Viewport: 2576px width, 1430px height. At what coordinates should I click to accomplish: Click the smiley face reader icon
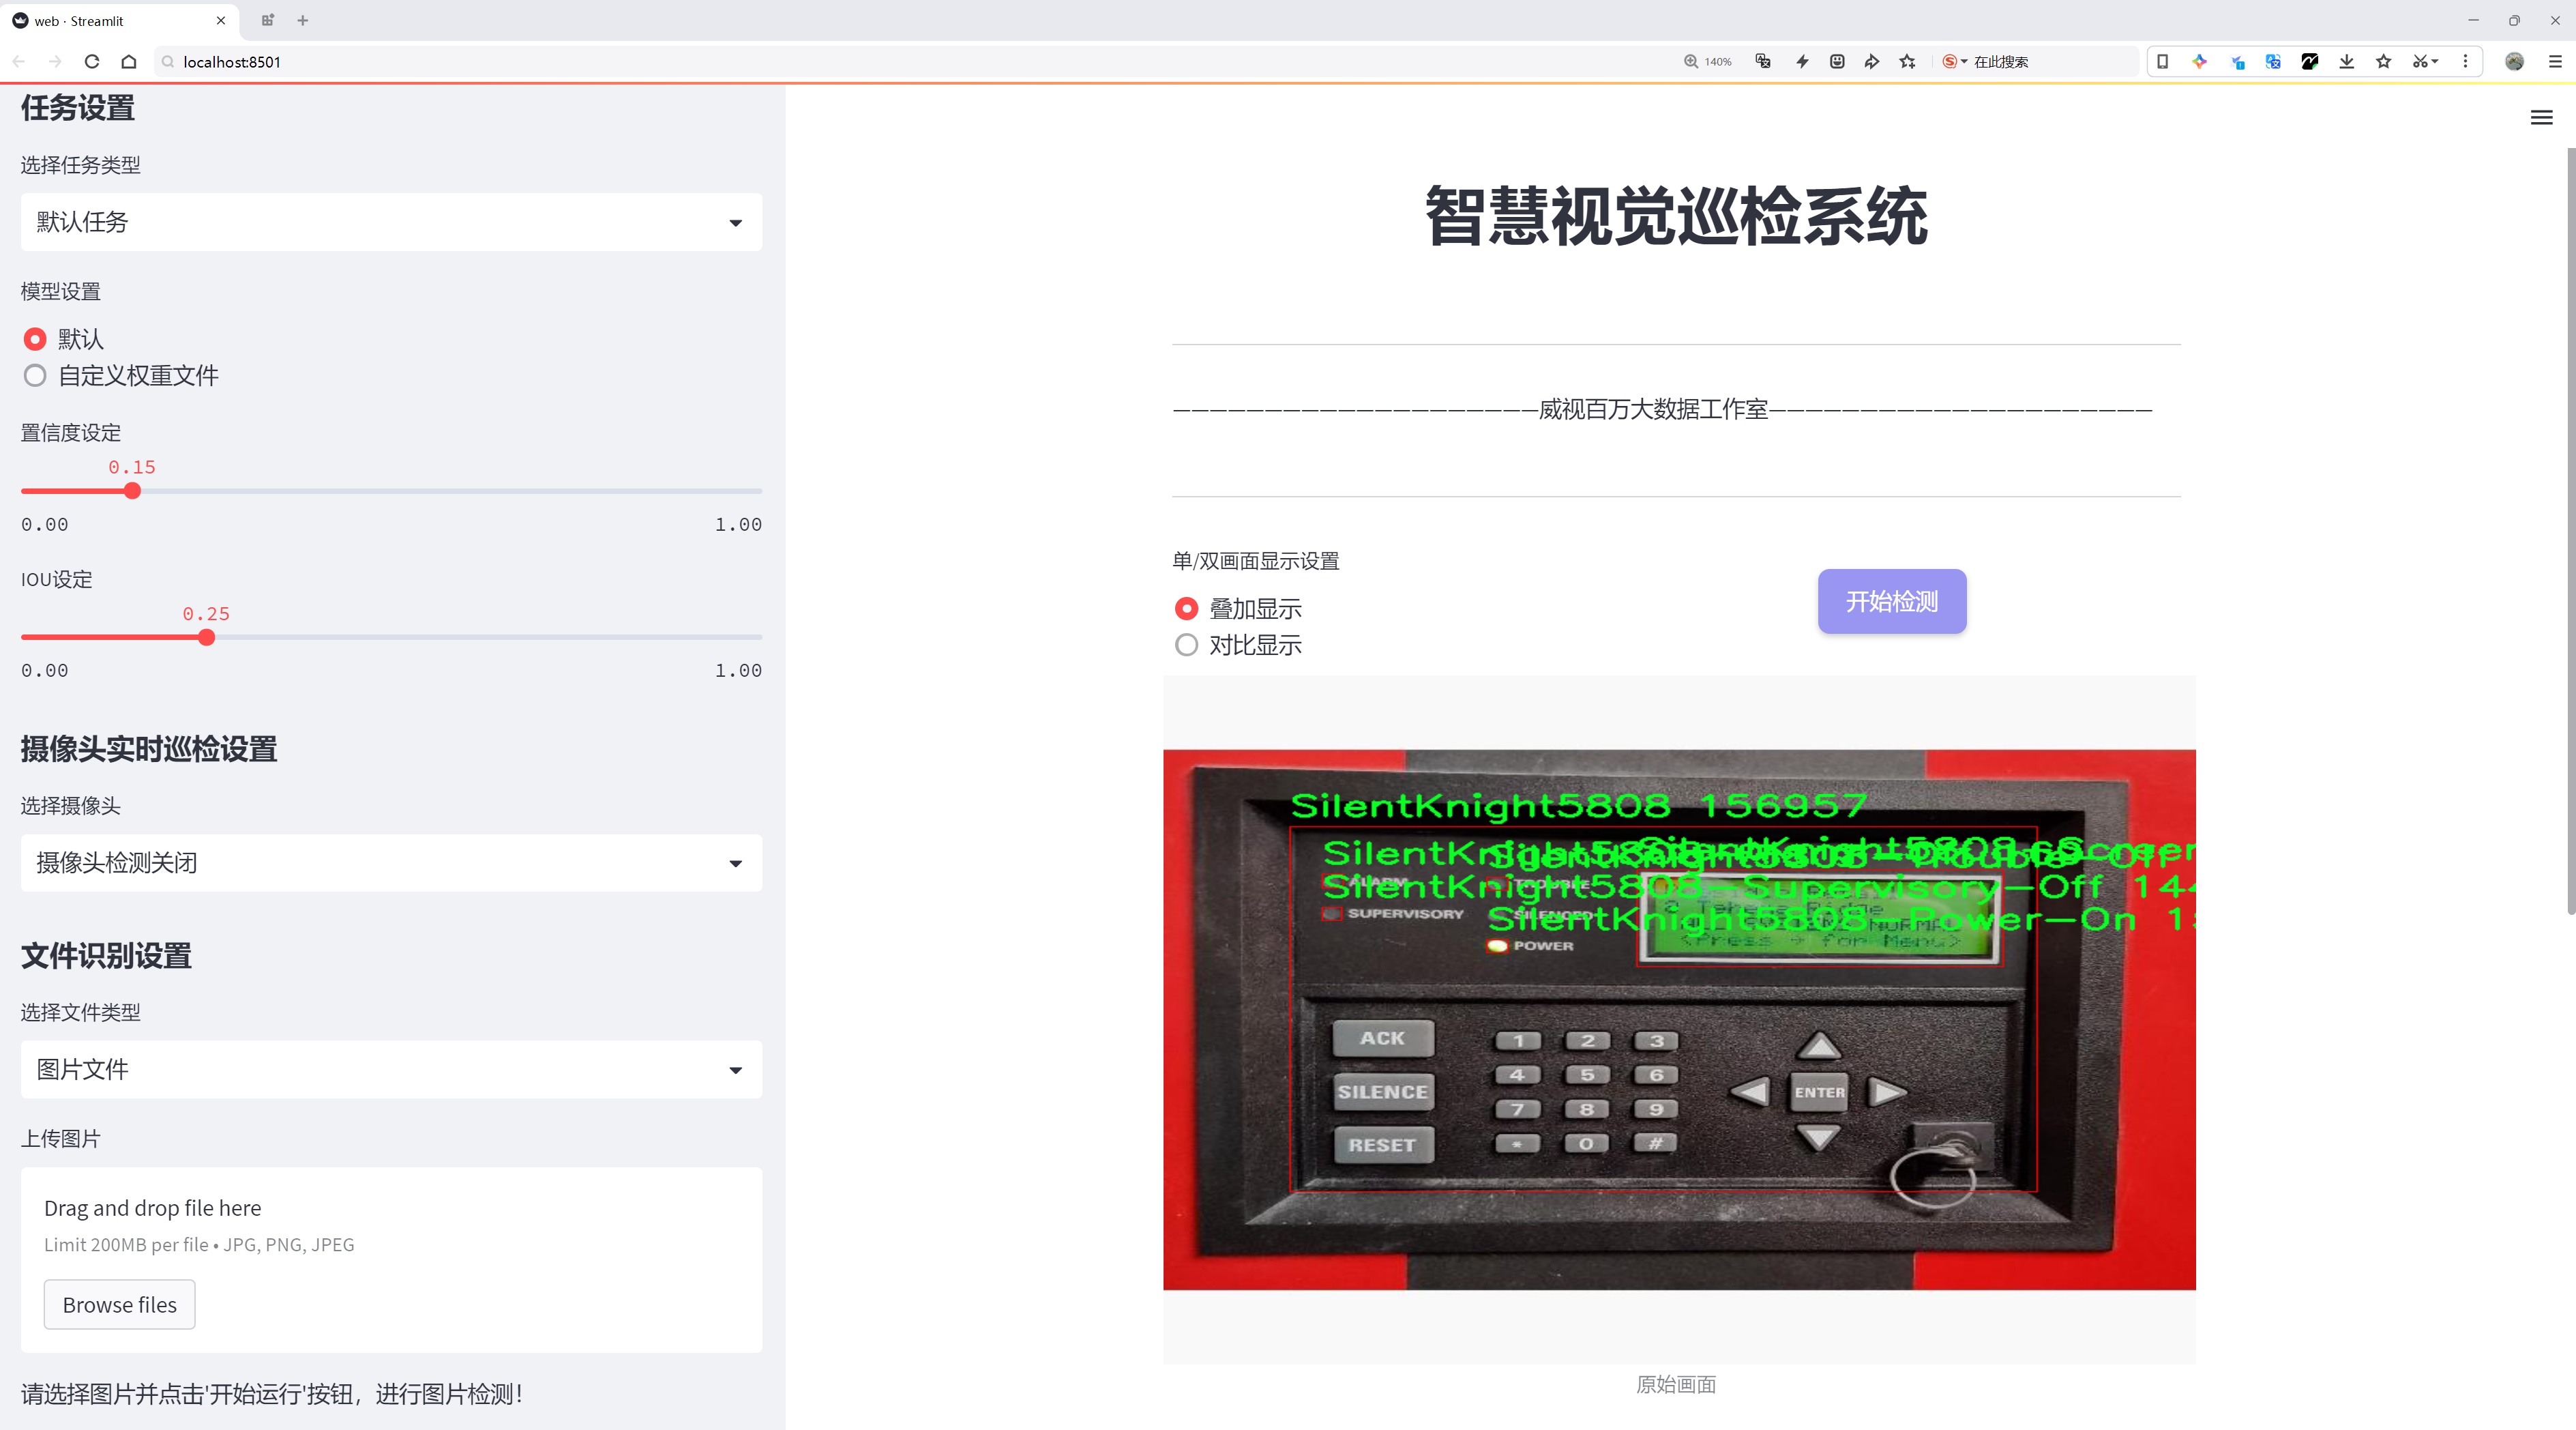click(1837, 61)
